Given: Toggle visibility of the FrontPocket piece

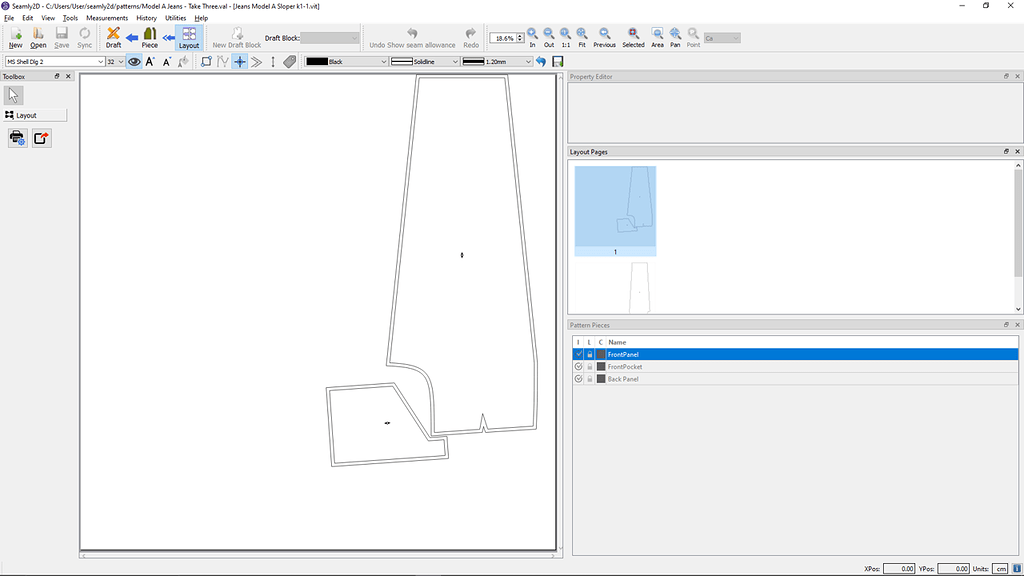Looking at the screenshot, I should click(x=578, y=366).
